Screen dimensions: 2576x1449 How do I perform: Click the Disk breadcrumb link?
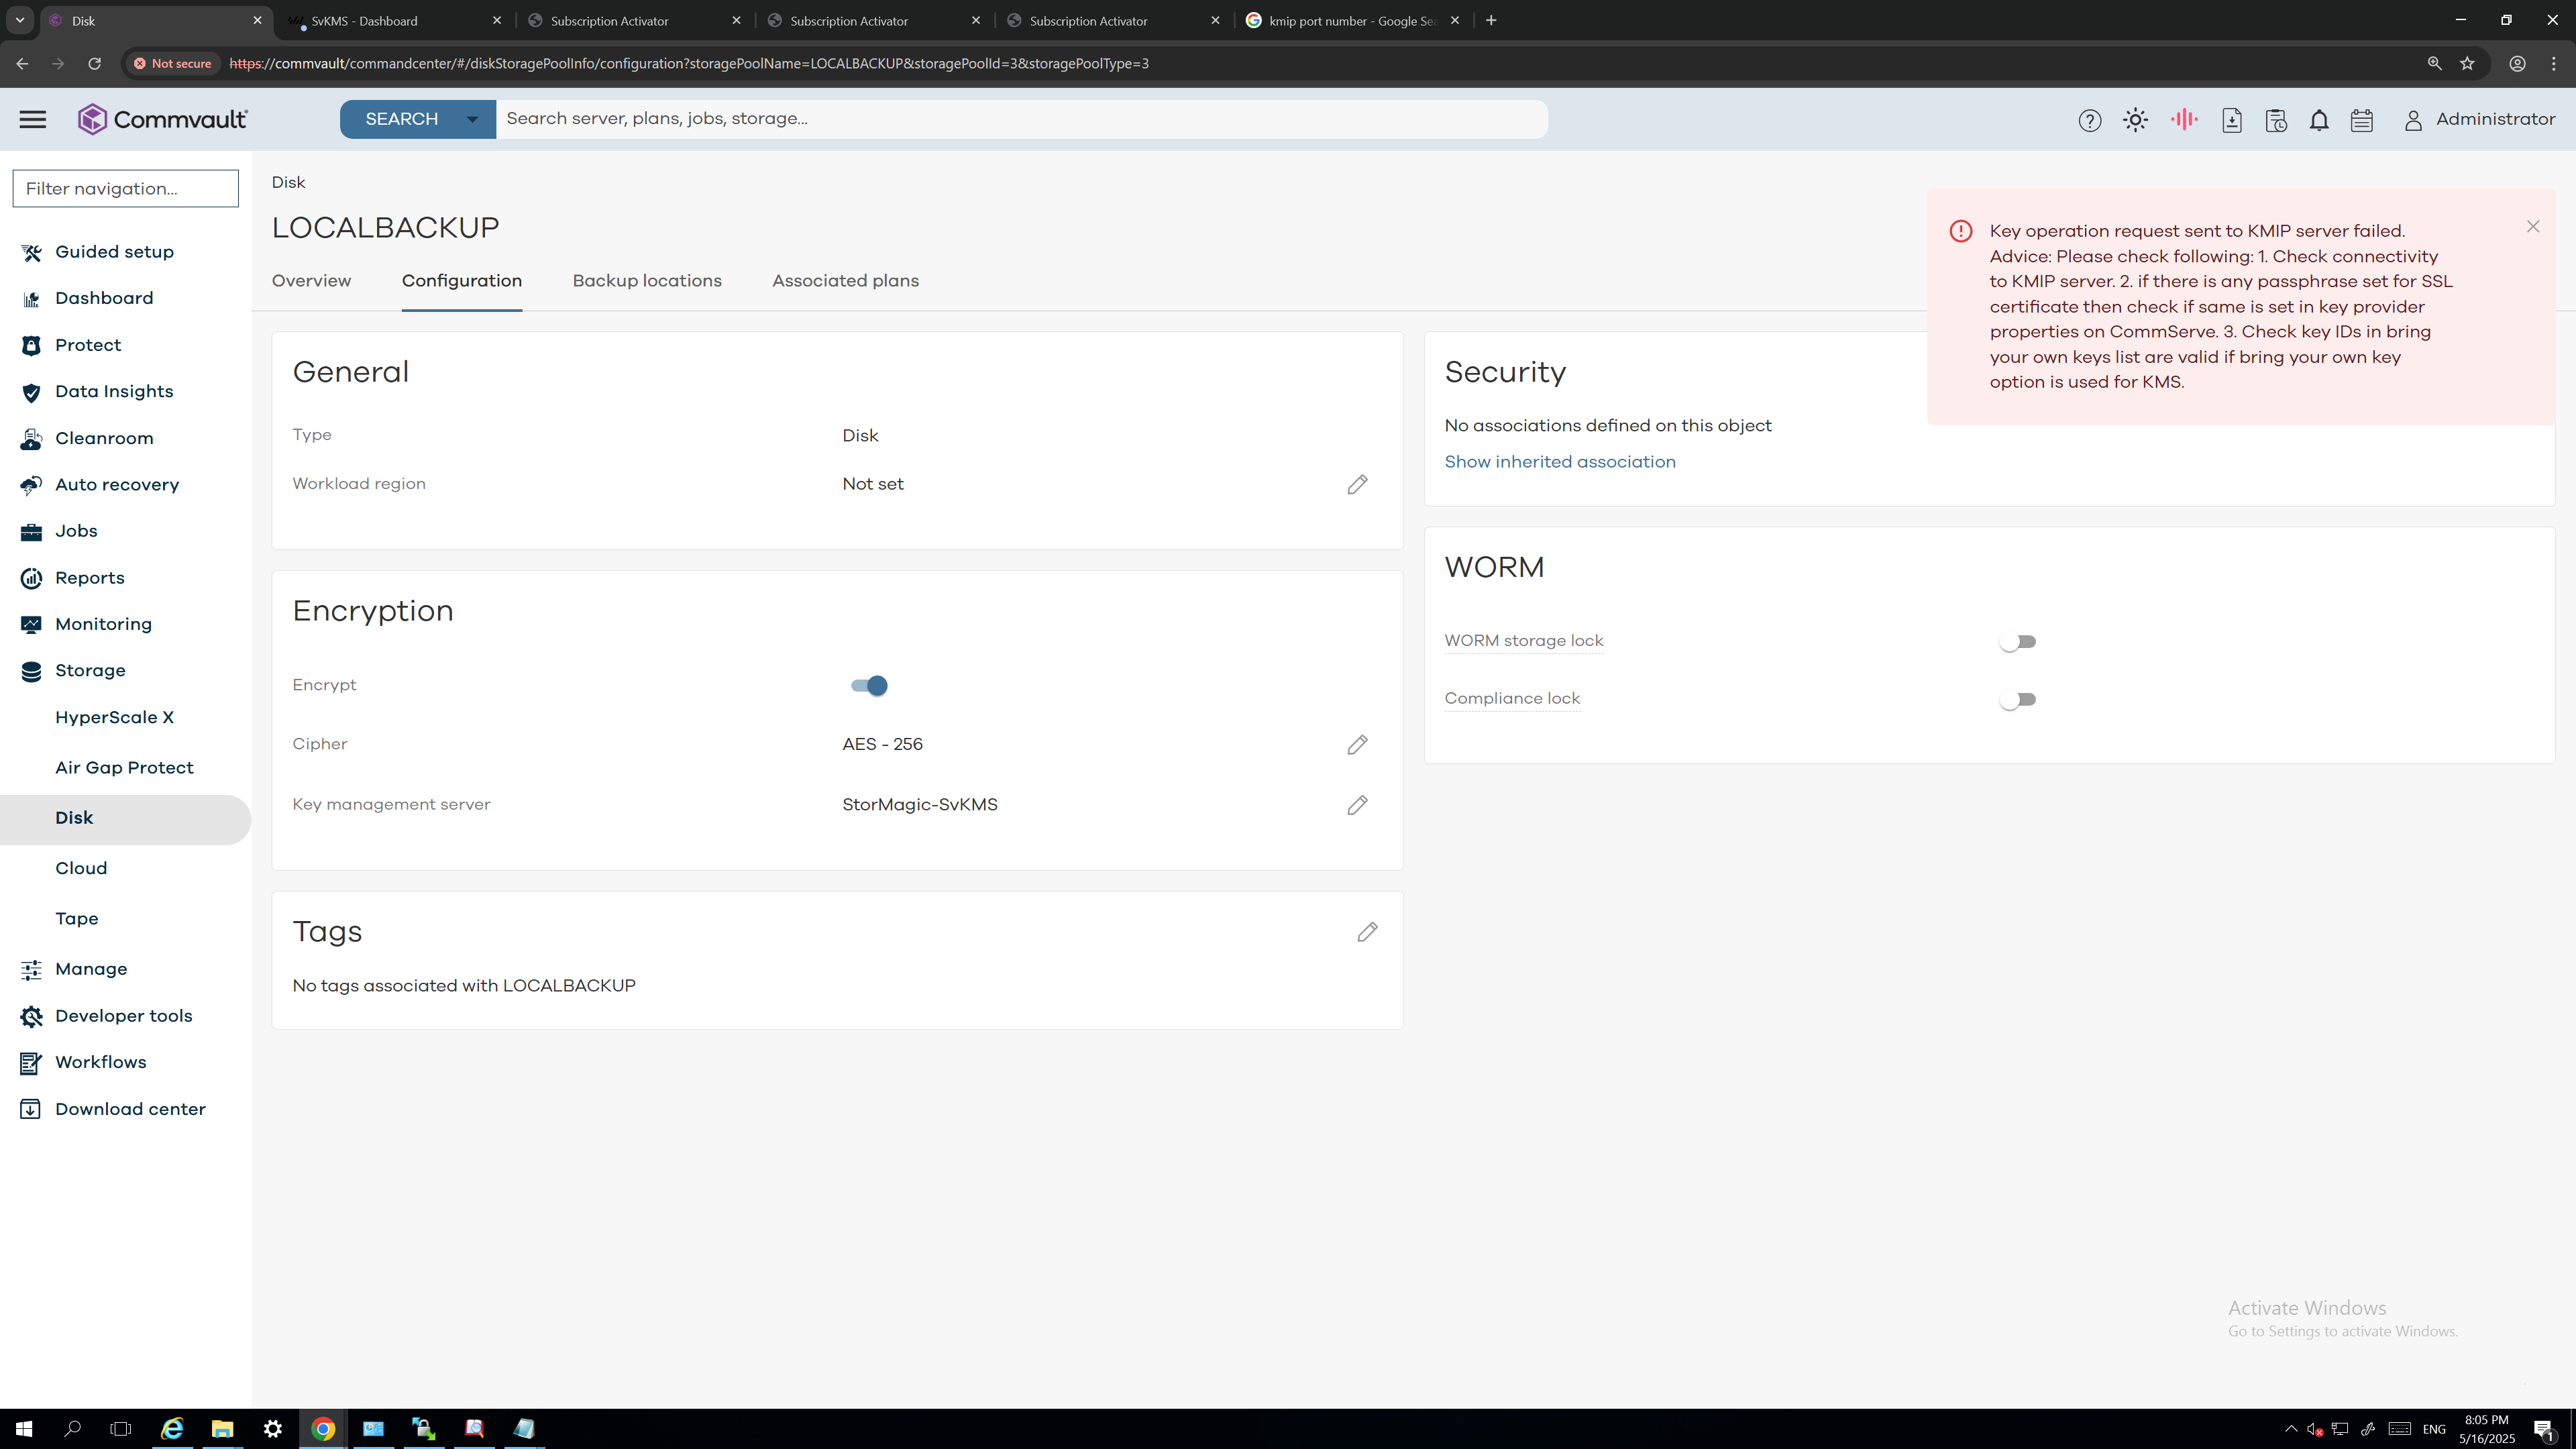288,182
